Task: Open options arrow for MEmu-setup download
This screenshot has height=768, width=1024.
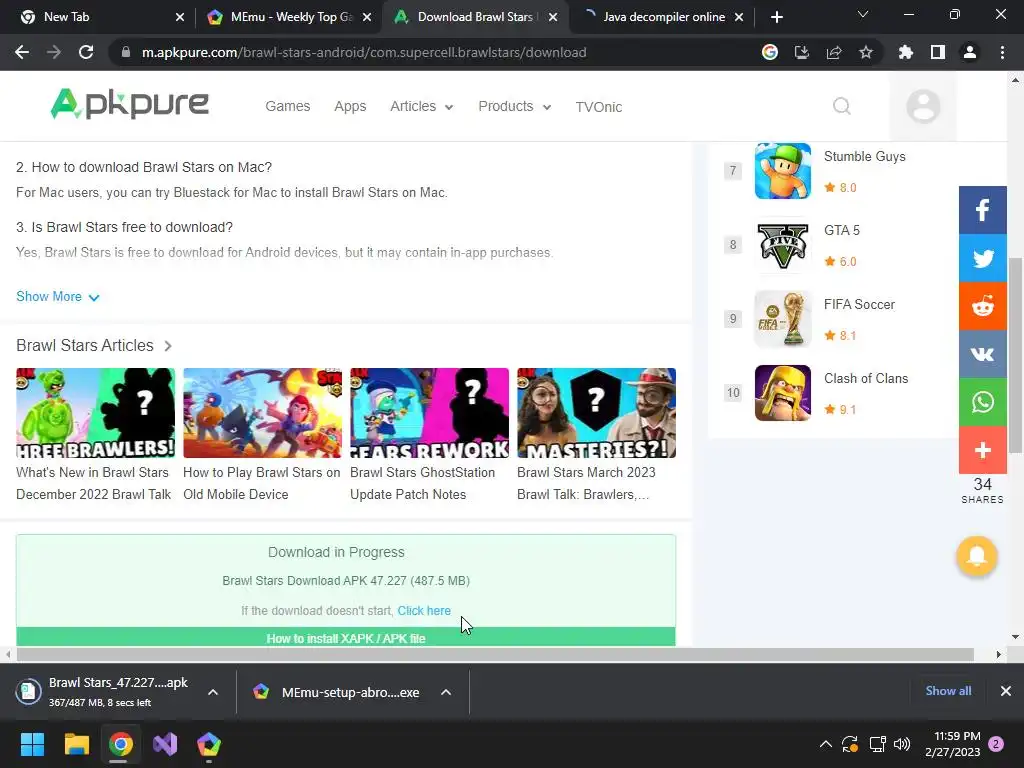Action: click(446, 692)
